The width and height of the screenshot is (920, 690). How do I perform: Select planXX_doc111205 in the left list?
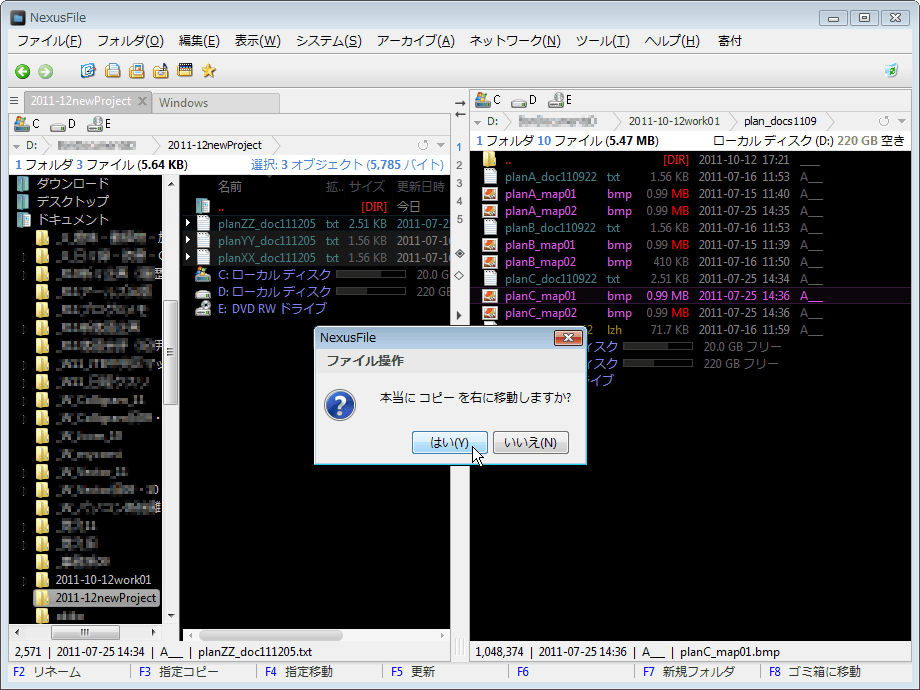(266, 258)
